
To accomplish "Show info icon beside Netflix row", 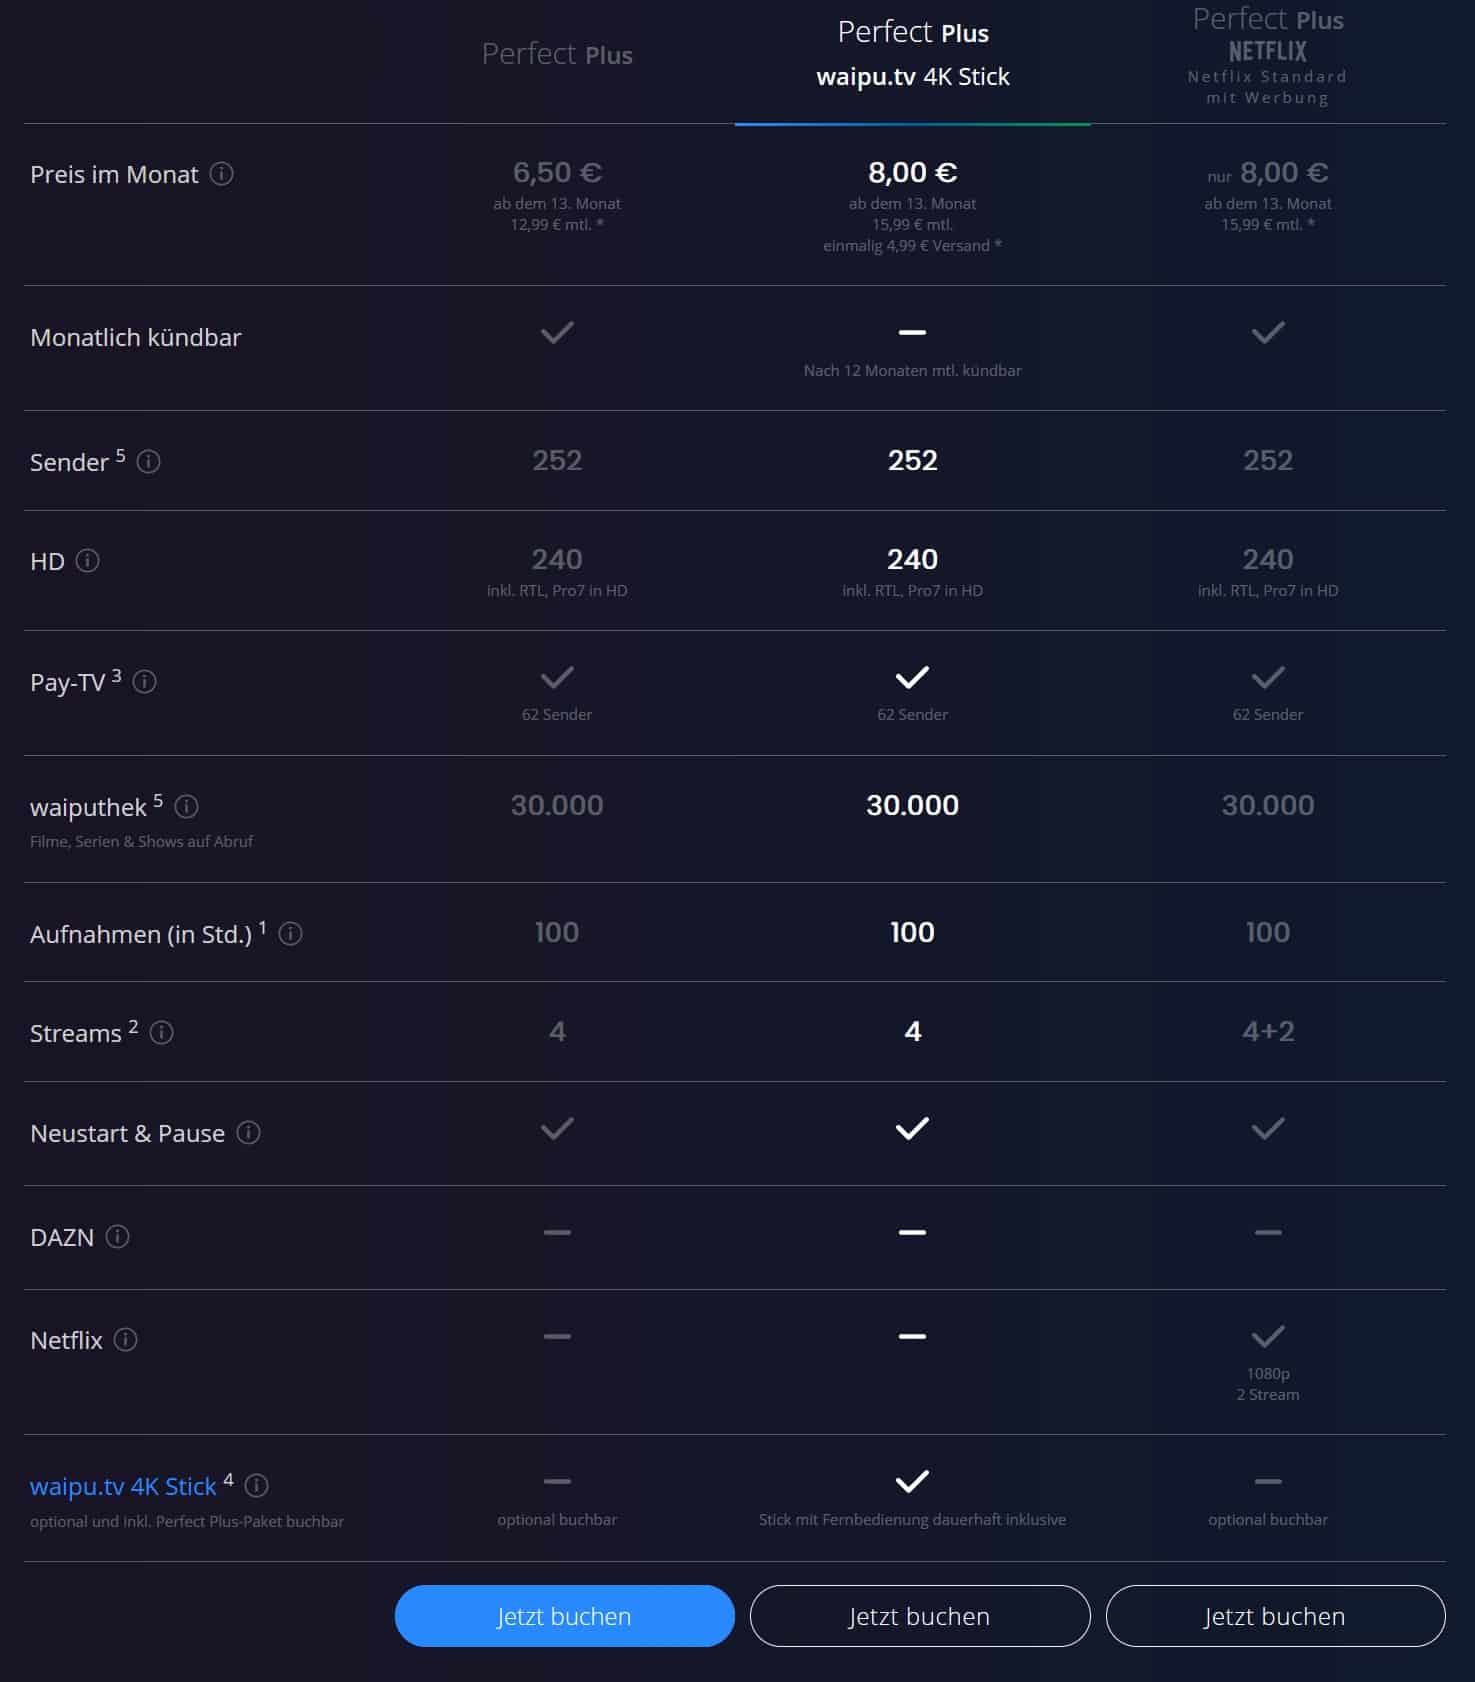I will click(125, 1340).
